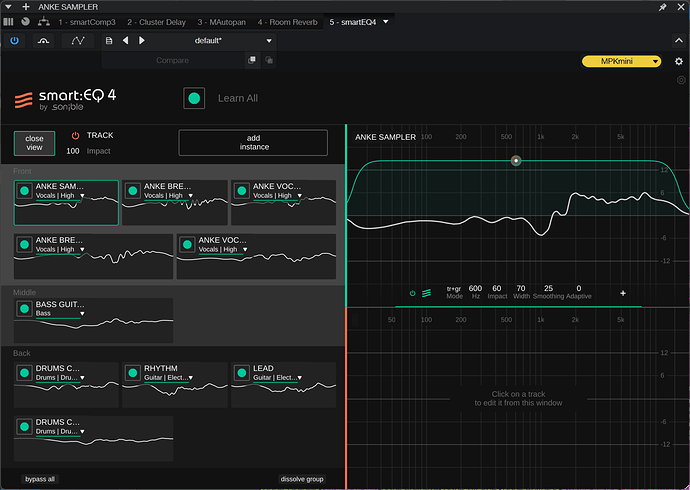
Task: Toggle BASS GUIT... green button
Action: coord(25,309)
